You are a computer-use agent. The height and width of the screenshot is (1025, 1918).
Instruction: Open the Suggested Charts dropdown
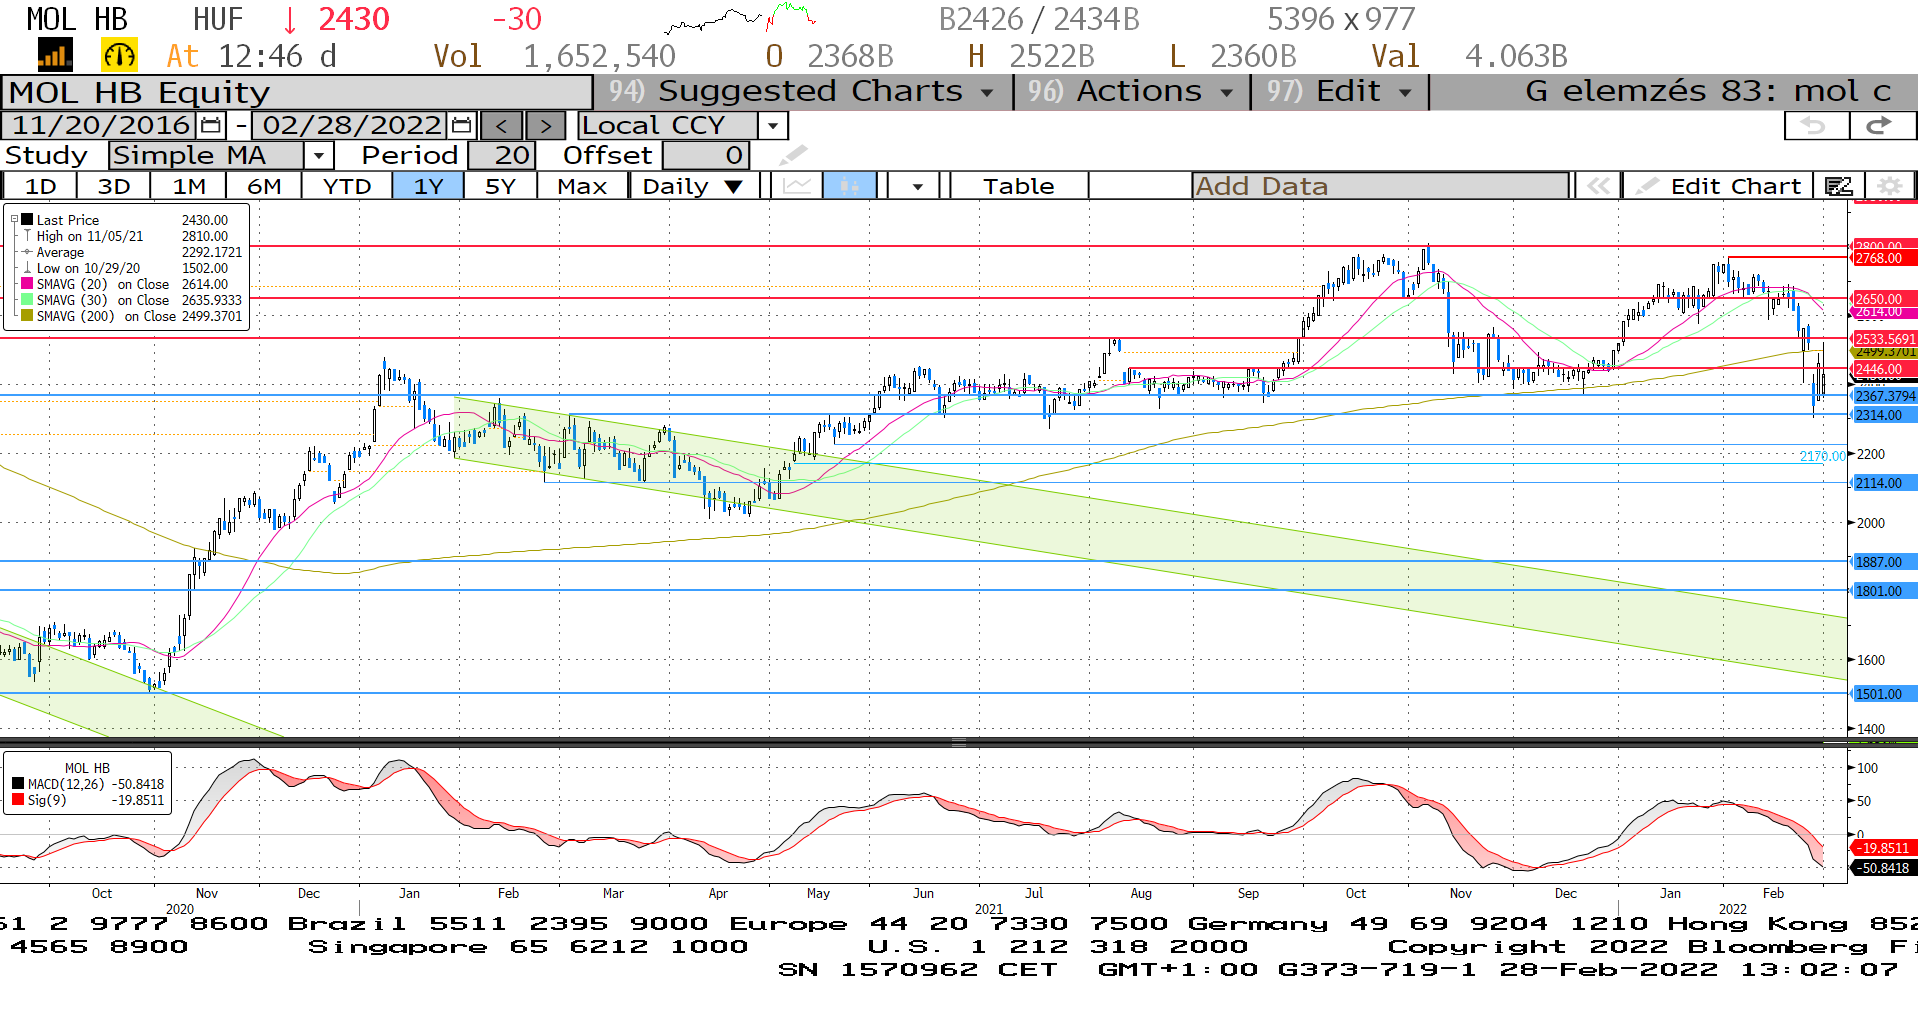tap(804, 91)
